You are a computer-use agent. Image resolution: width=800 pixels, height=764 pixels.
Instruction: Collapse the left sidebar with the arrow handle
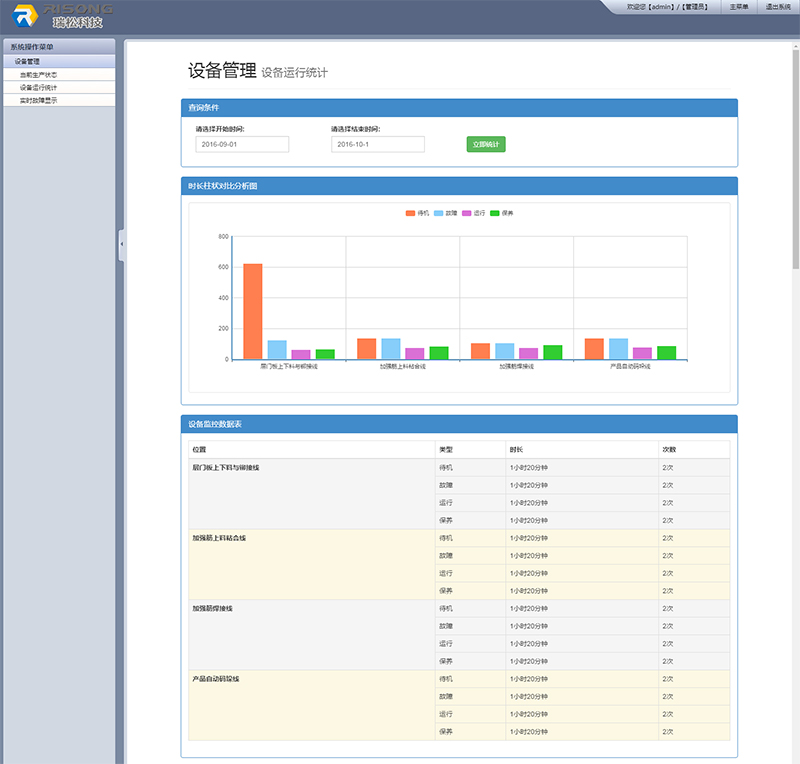click(x=121, y=244)
